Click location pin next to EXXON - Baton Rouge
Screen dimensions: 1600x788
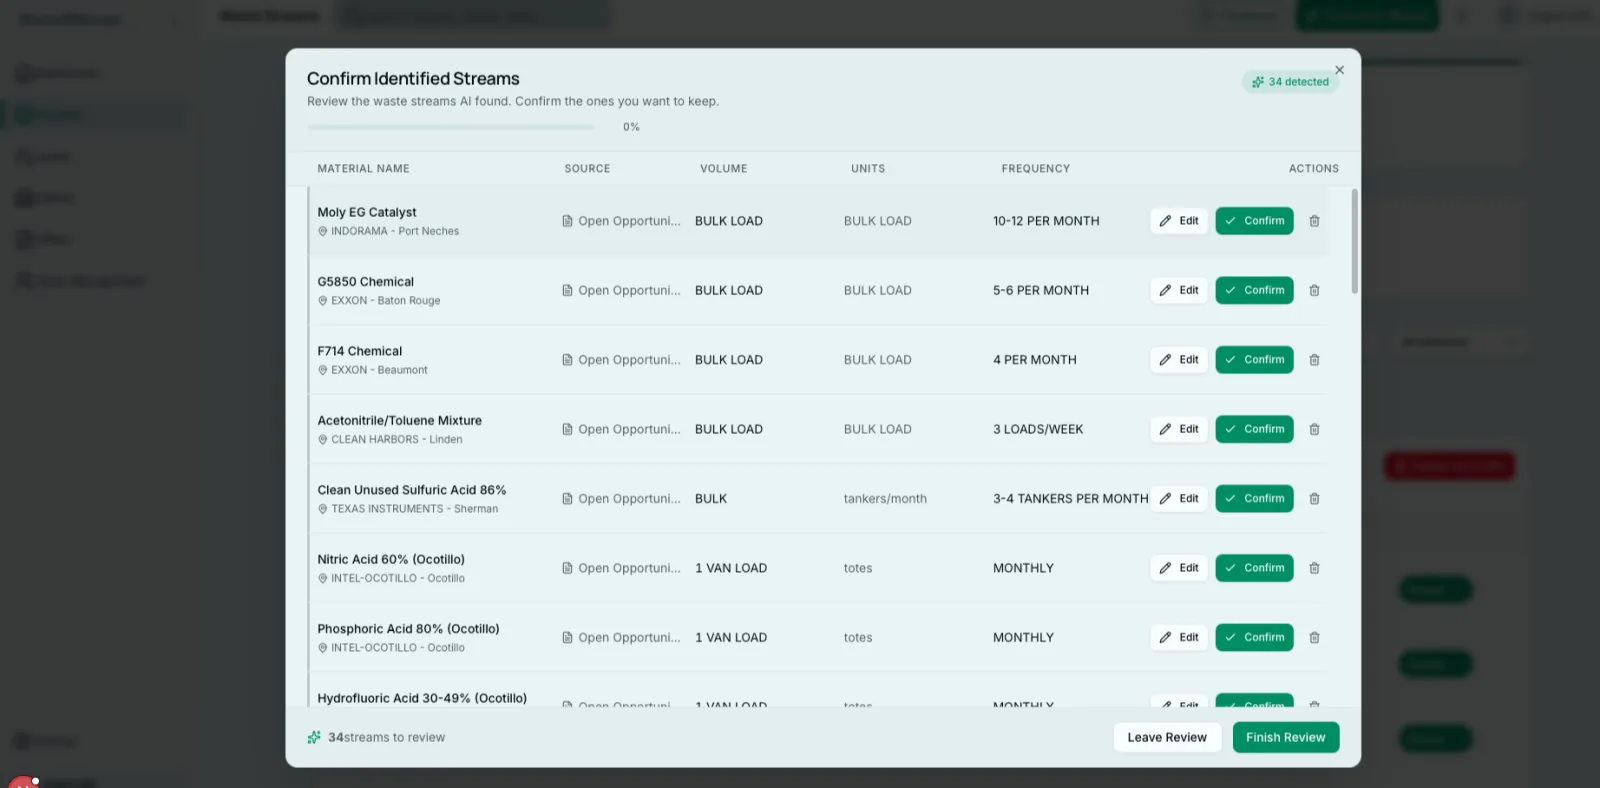323,300
